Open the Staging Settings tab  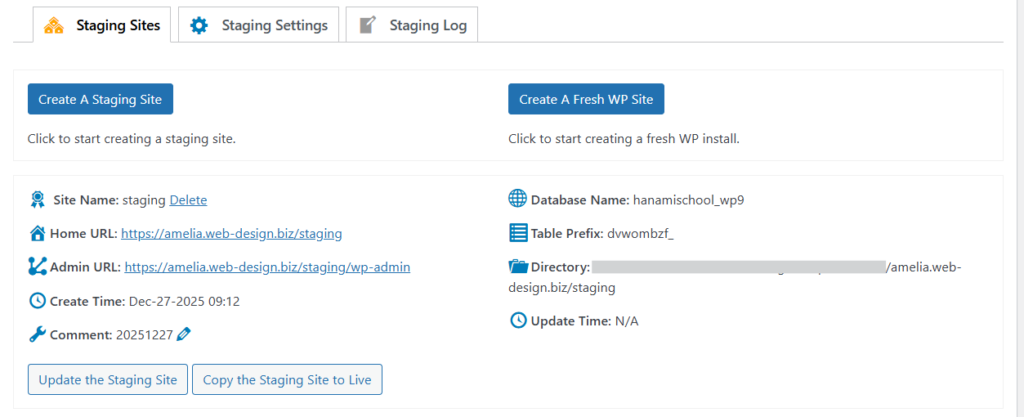(259, 26)
